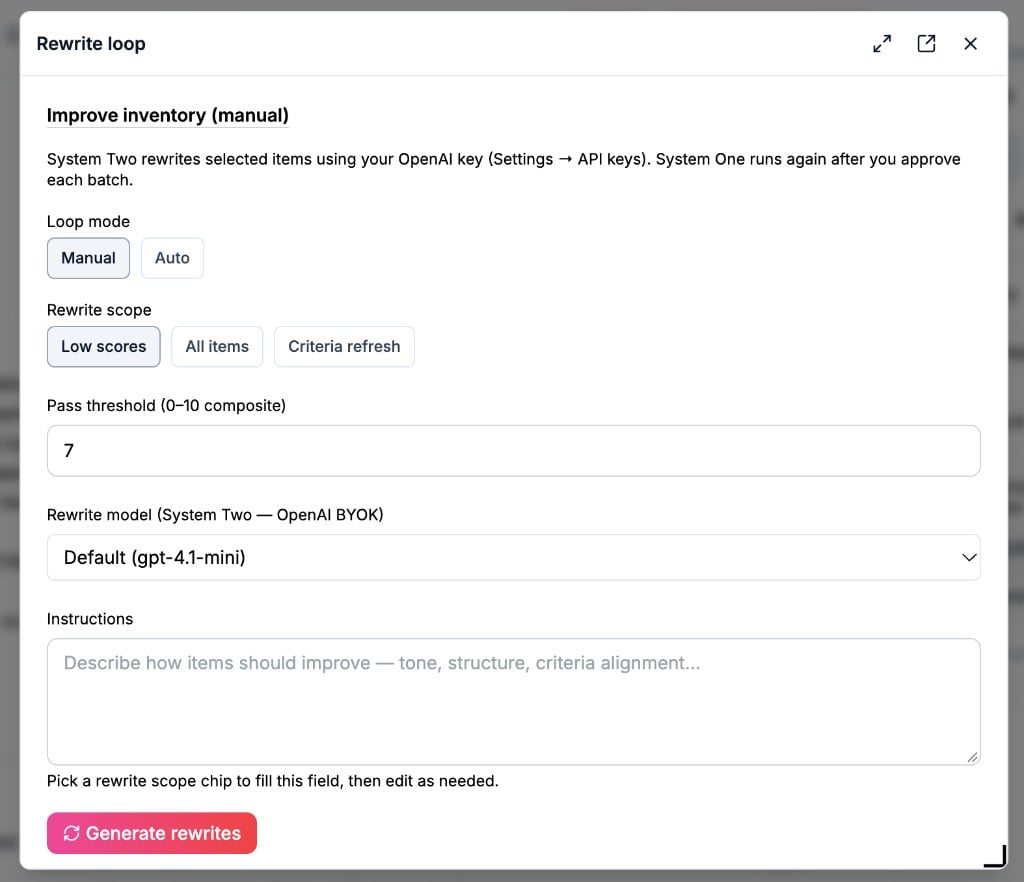Click the Rewrite loop title text

91,44
